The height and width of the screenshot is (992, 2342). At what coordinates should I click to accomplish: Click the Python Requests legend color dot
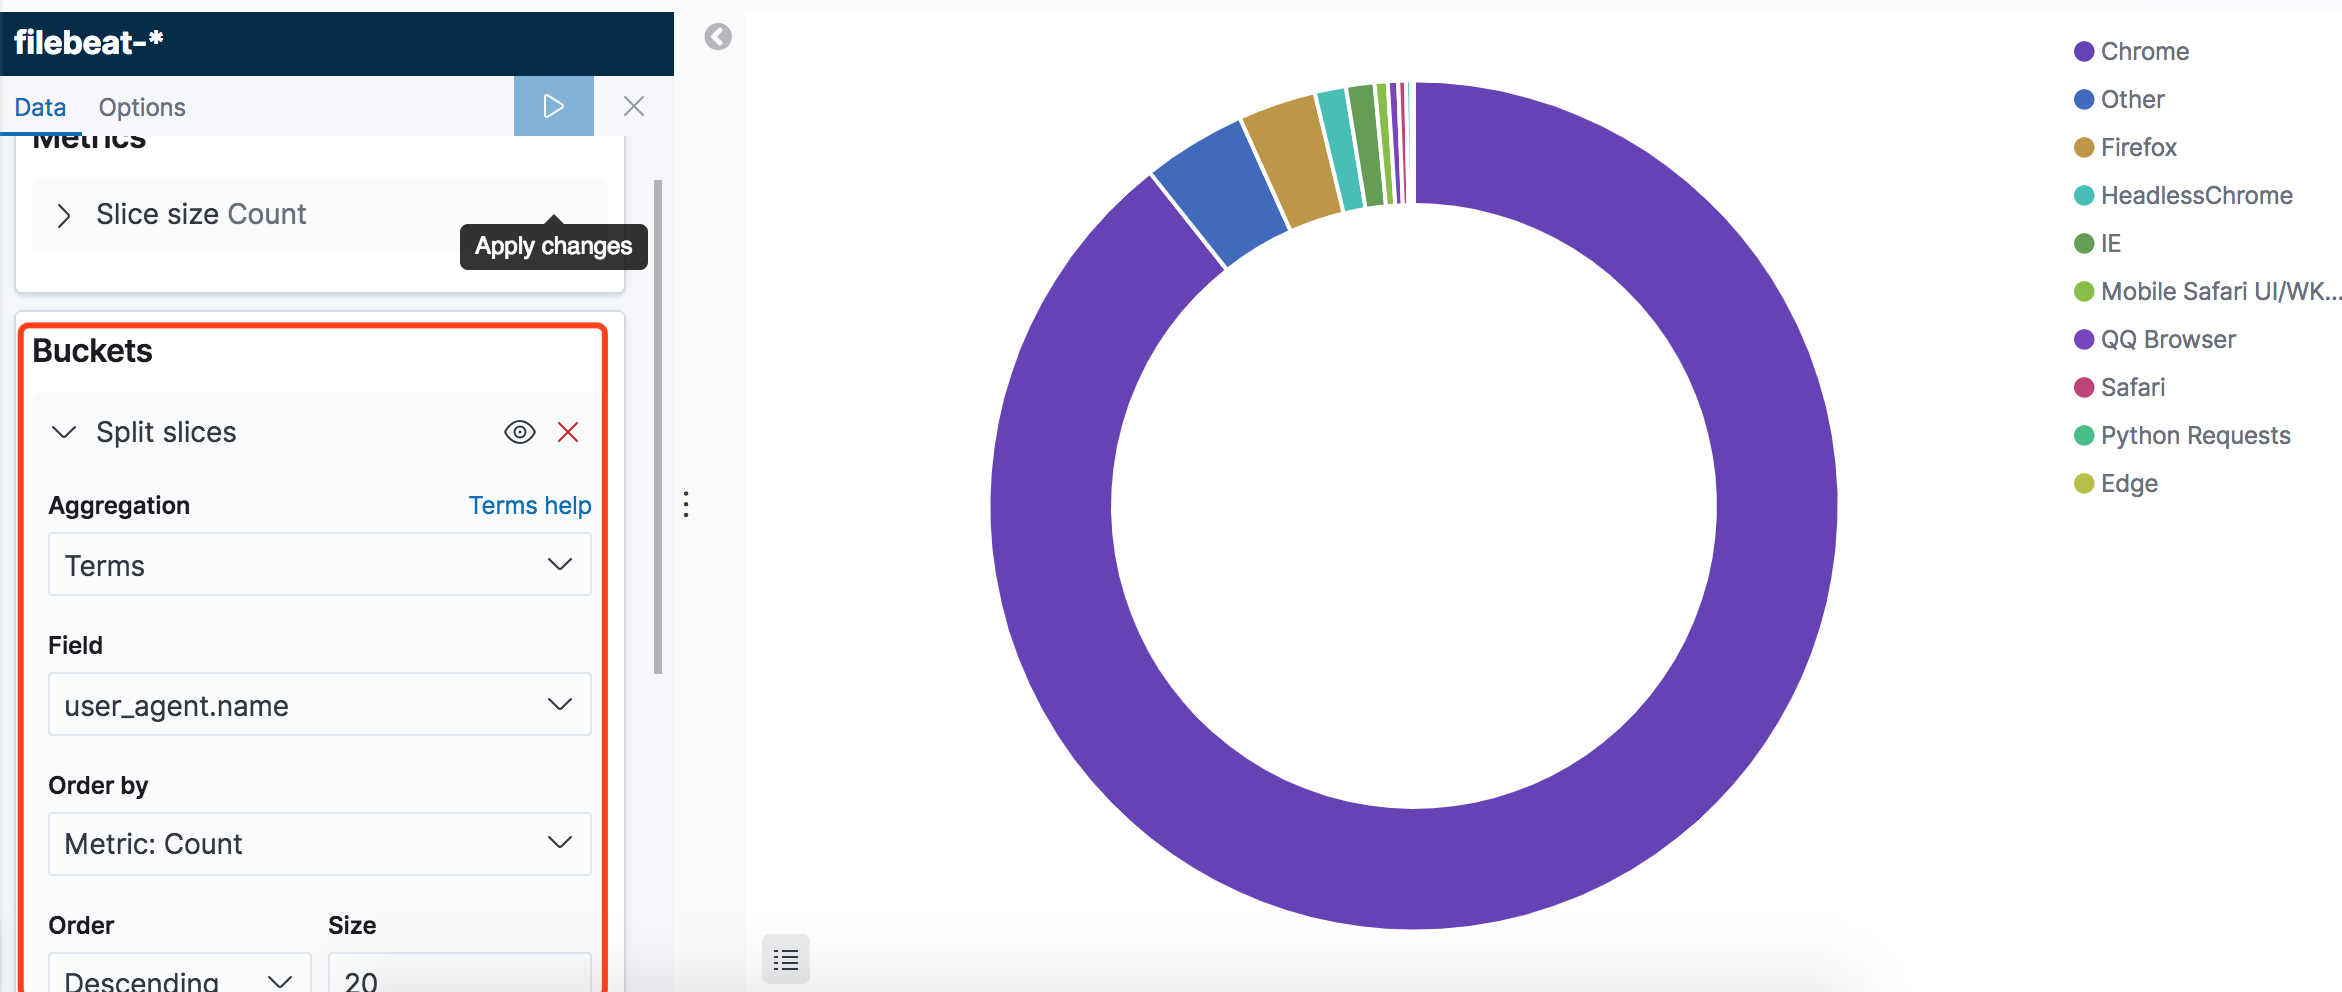pos(2084,436)
